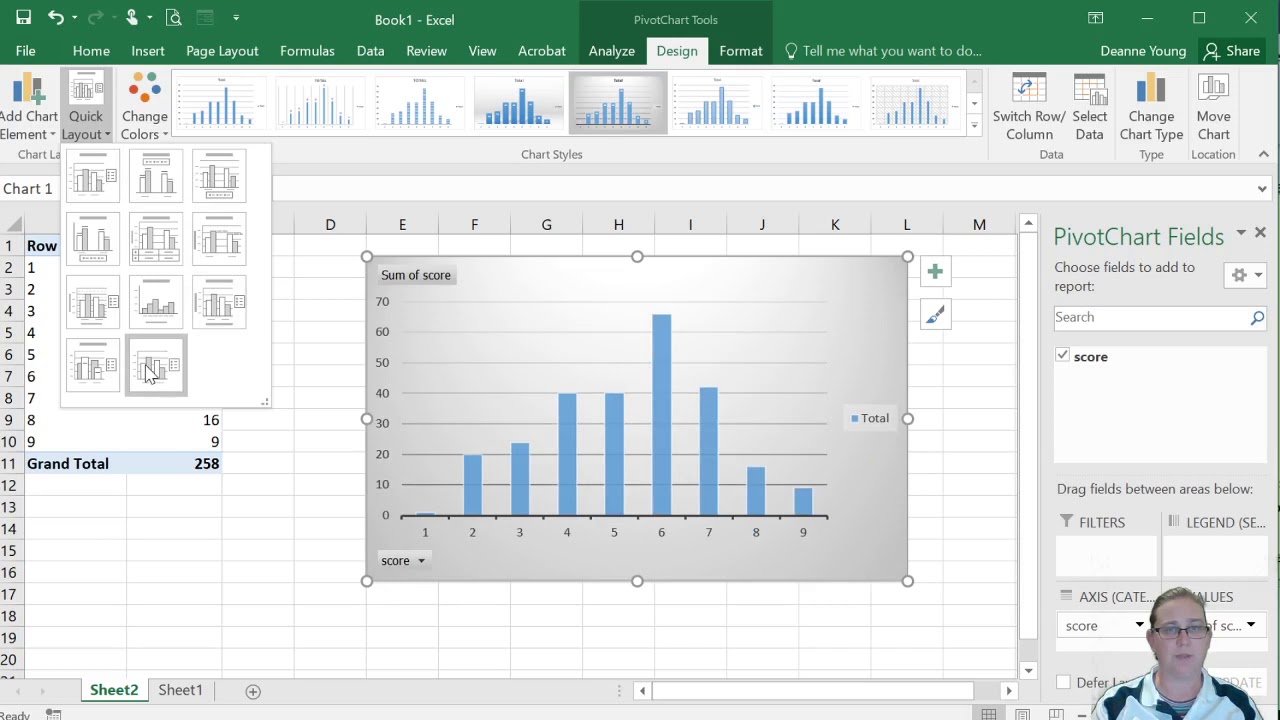Viewport: 1280px width, 720px height.
Task: Apply the dark-background fourth chart style
Action: coord(519,102)
